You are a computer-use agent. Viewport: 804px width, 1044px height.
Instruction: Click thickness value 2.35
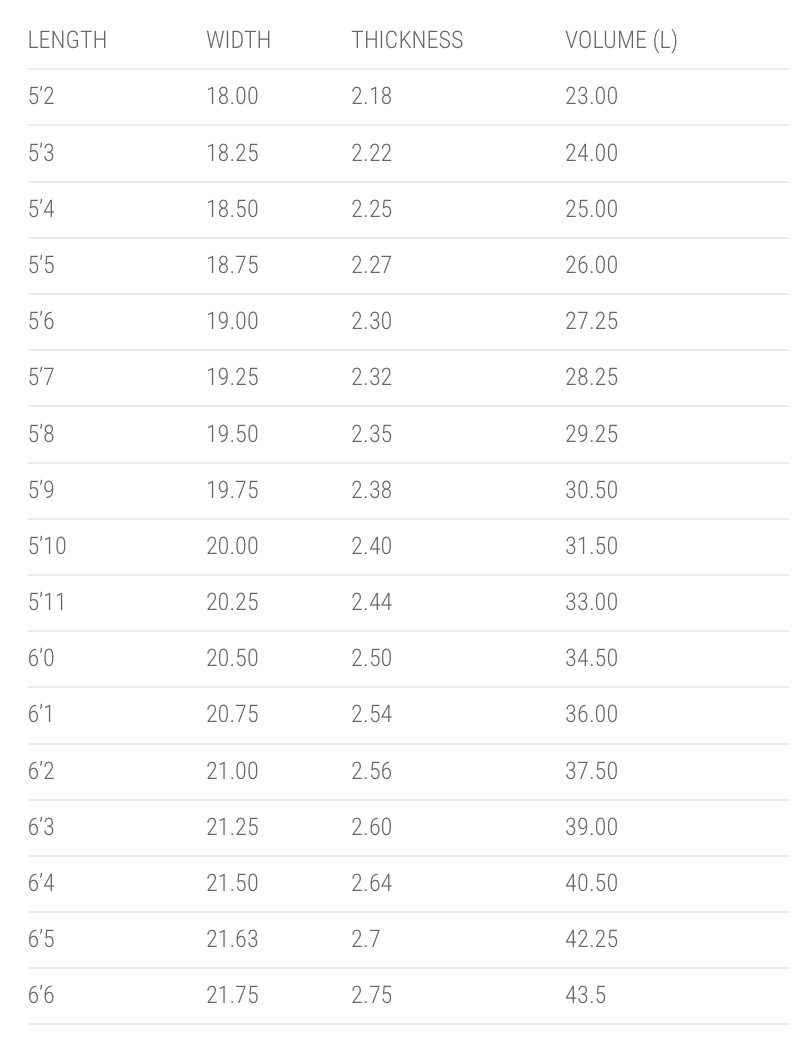pyautogui.click(x=371, y=434)
